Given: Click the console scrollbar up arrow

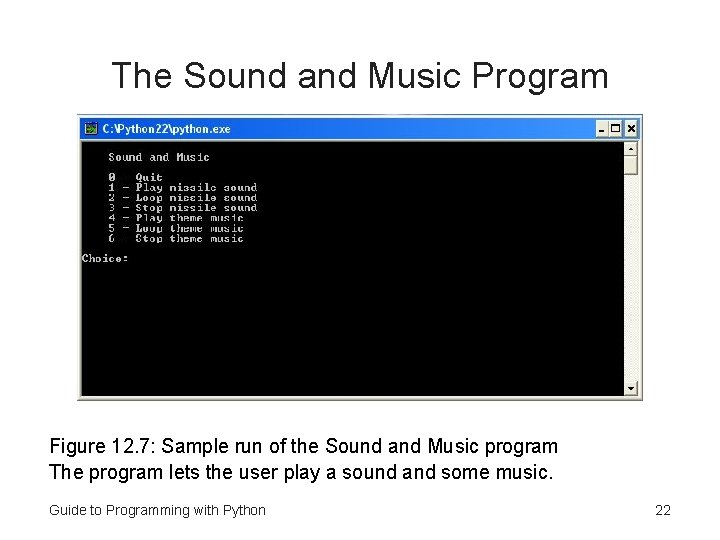Looking at the screenshot, I should click(630, 149).
